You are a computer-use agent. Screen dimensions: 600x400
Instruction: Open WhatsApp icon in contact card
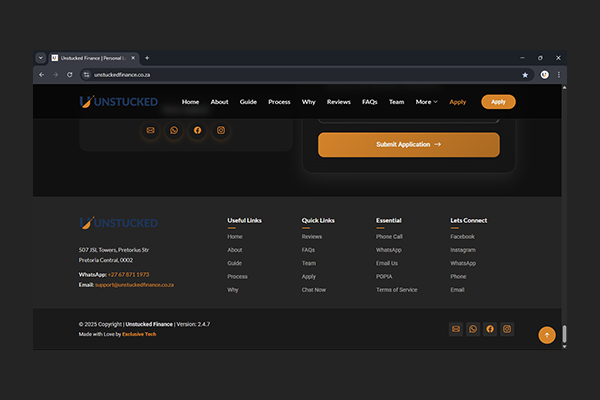pos(174,131)
